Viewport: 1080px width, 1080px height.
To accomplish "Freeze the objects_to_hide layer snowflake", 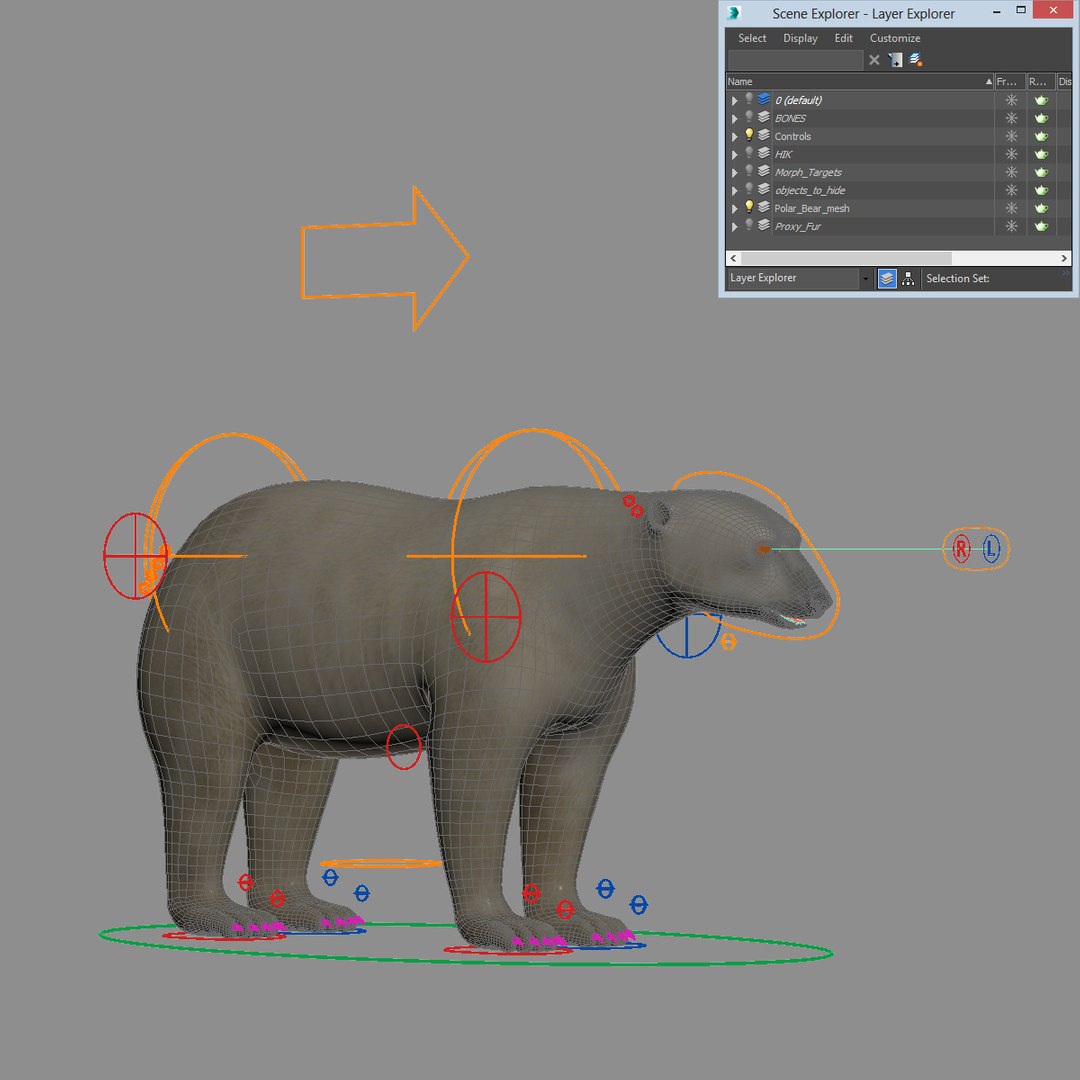I will [1010, 189].
